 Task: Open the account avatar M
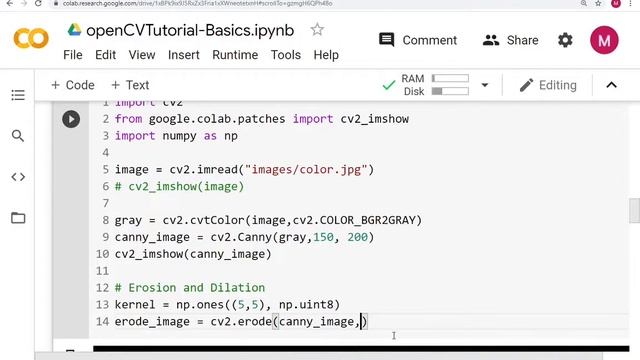point(604,40)
